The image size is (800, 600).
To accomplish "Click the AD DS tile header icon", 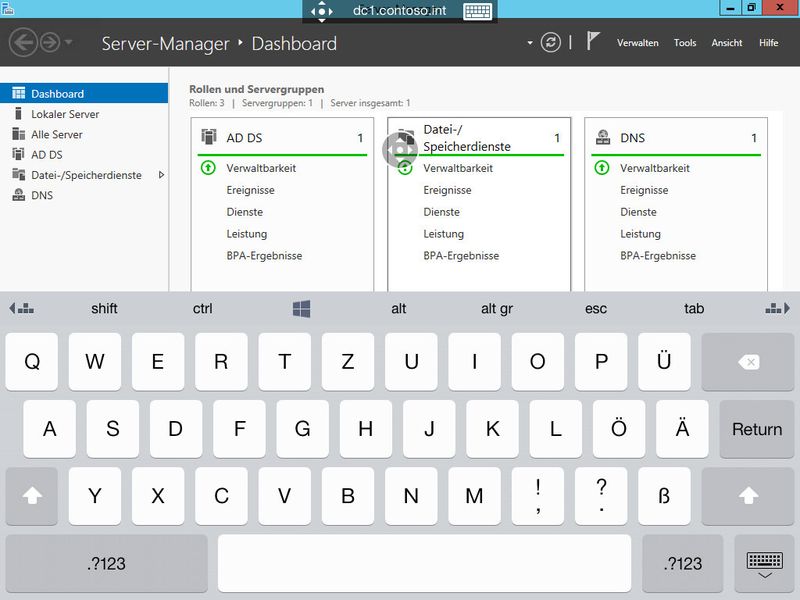I will click(209, 137).
